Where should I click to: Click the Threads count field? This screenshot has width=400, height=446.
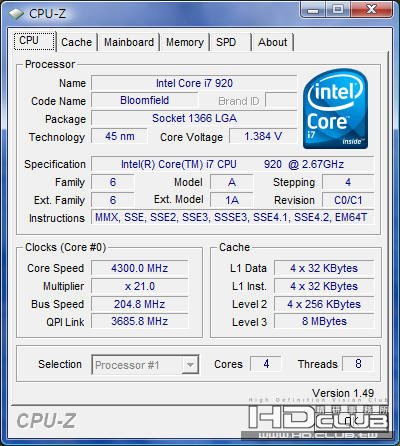click(358, 364)
